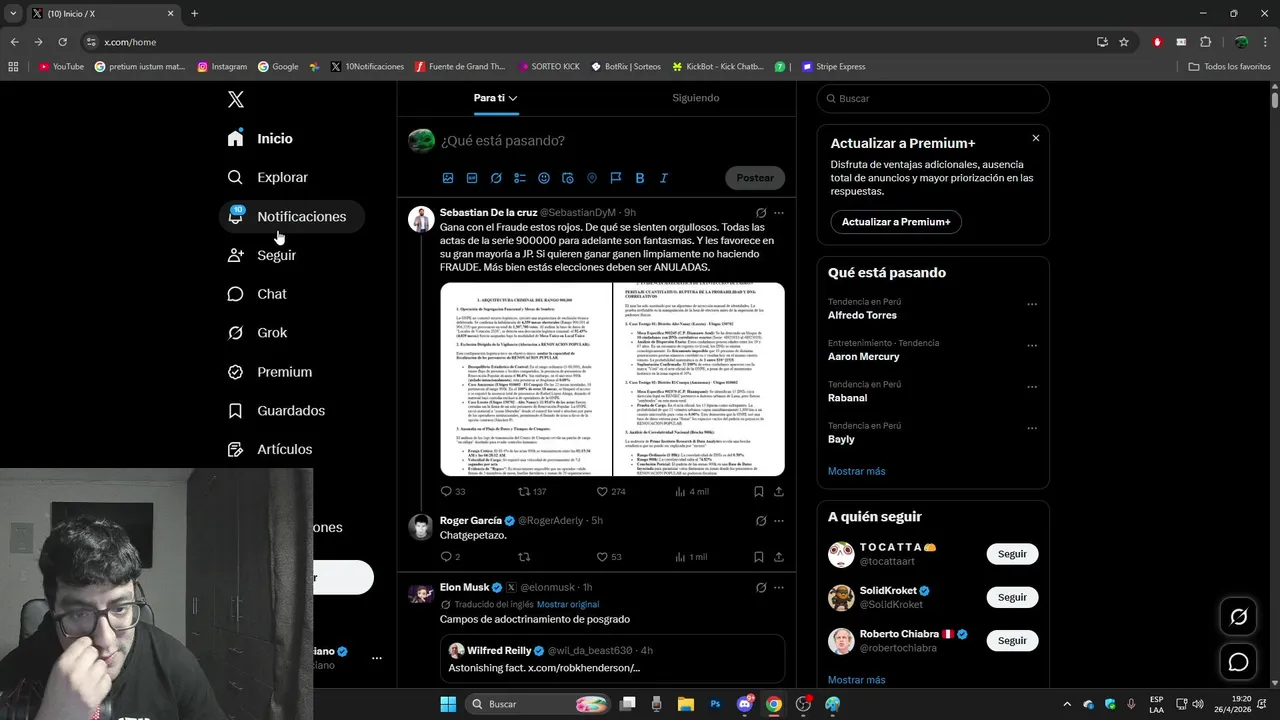Viewport: 1280px width, 720px height.
Task: Reply to Roger García's post
Action: [x=450, y=557]
